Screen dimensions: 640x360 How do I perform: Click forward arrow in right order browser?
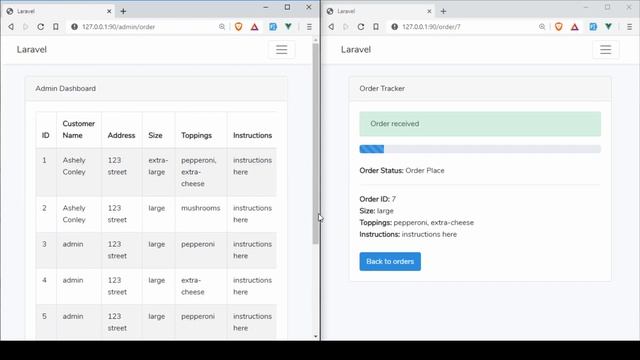346,27
